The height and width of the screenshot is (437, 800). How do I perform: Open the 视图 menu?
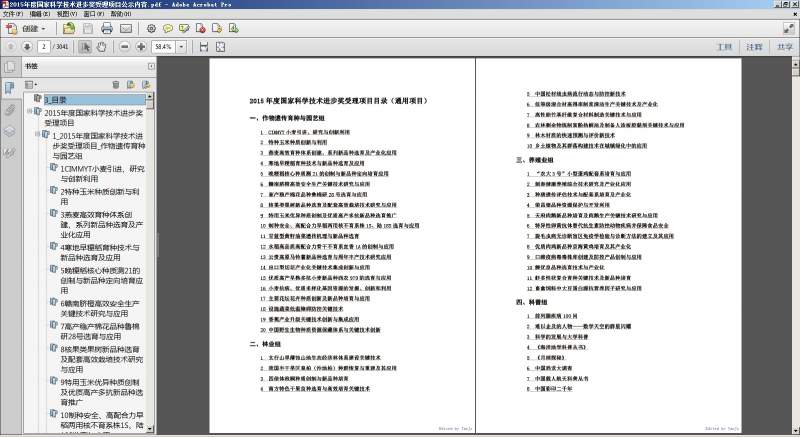[x=66, y=14]
